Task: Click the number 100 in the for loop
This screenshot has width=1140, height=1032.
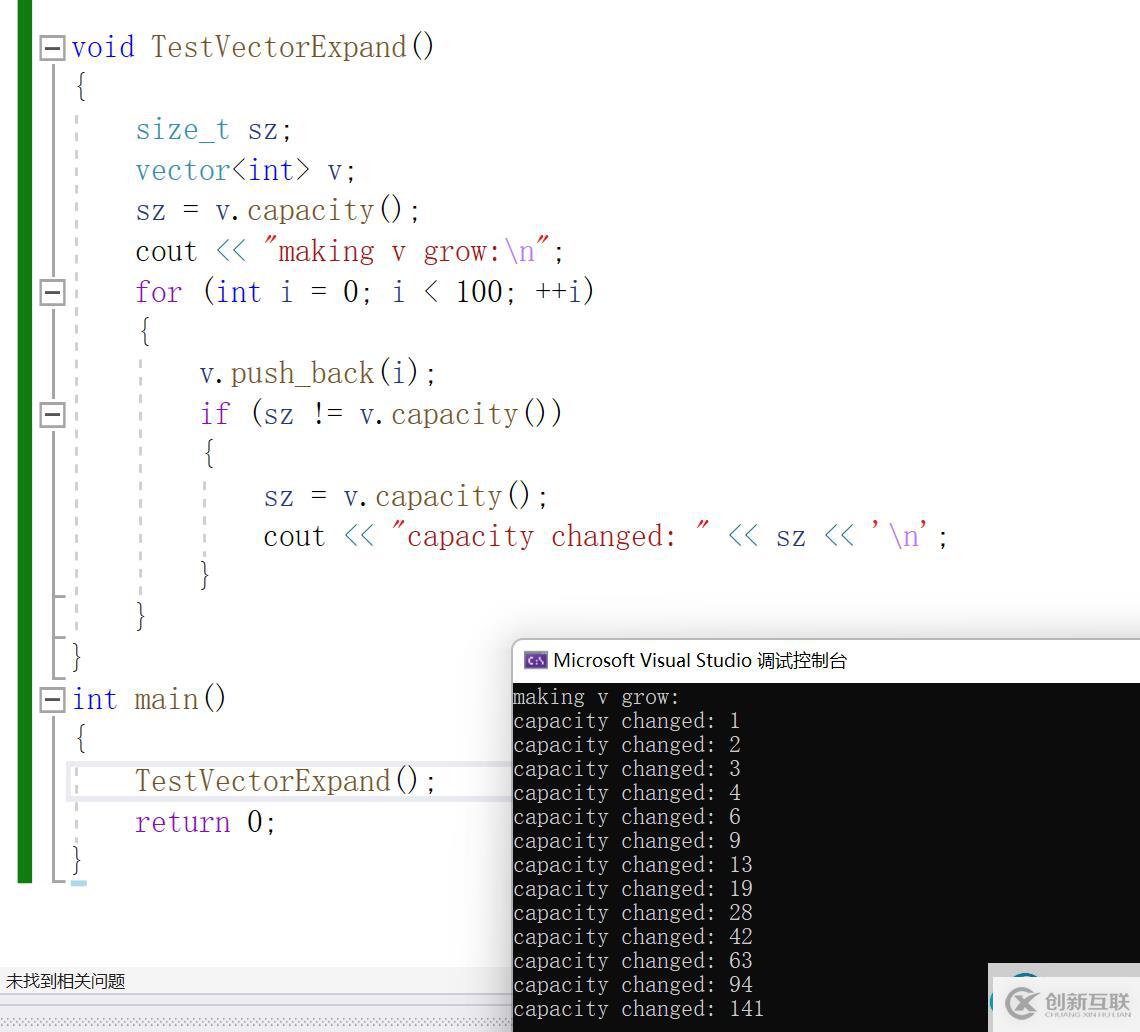Action: tap(479, 293)
